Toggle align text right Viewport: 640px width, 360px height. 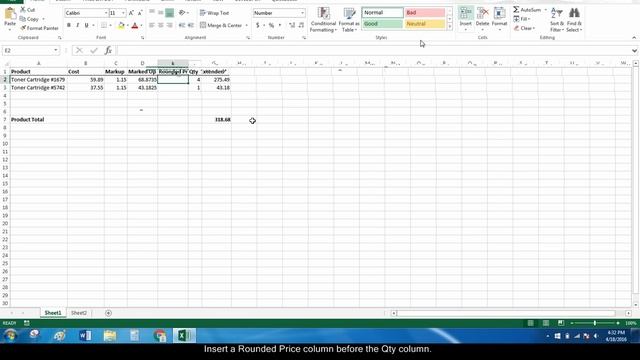(169, 25)
